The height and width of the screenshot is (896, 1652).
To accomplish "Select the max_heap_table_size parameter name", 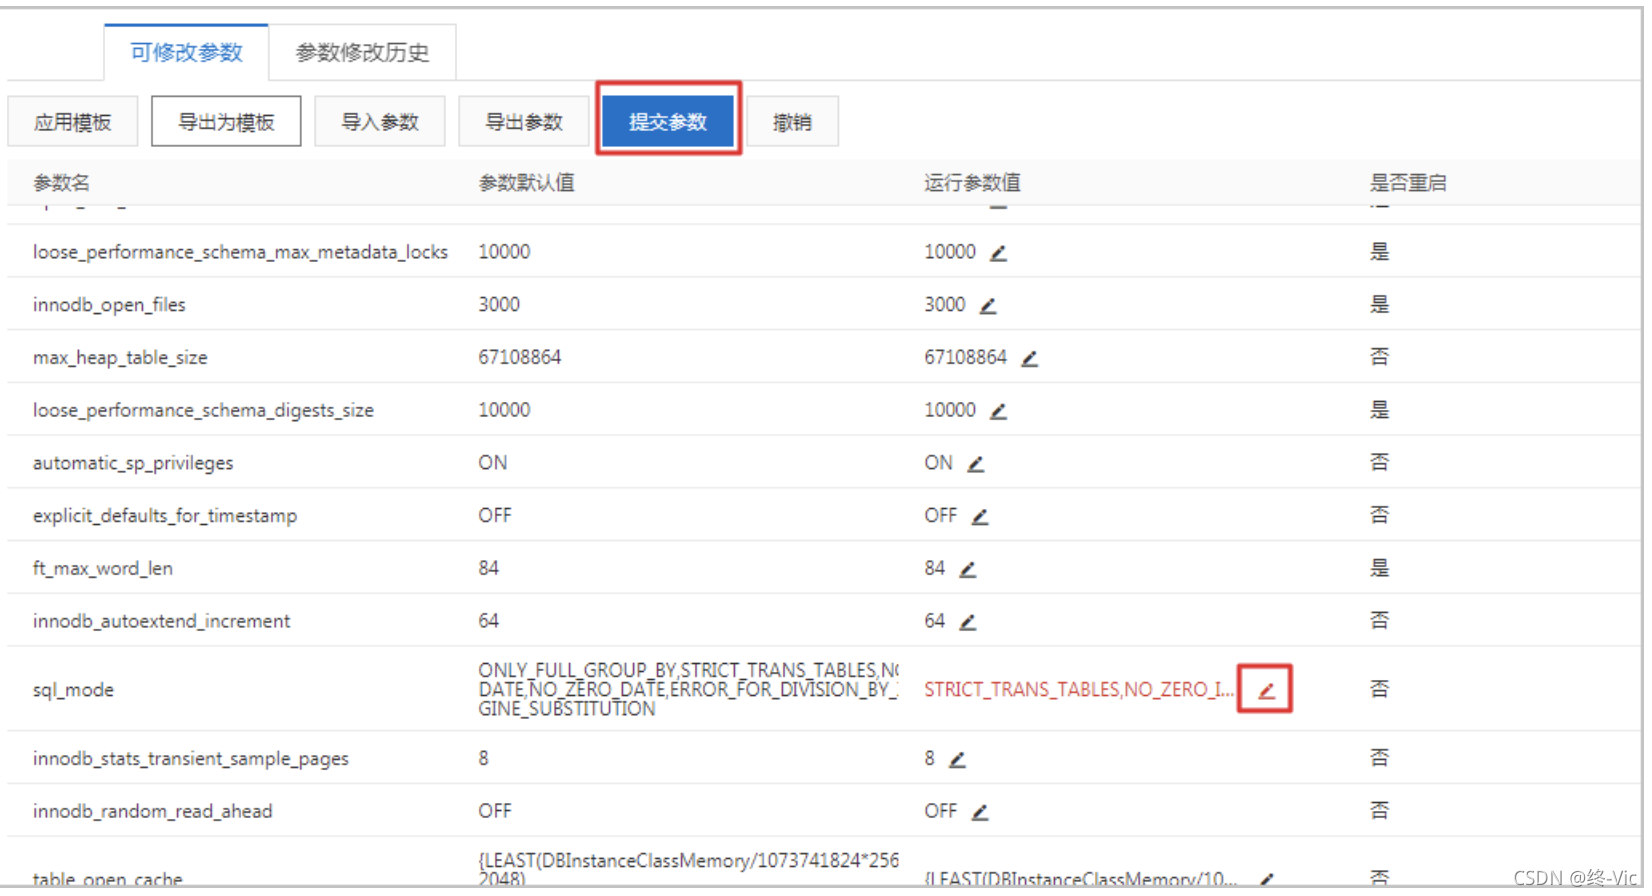I will point(120,358).
